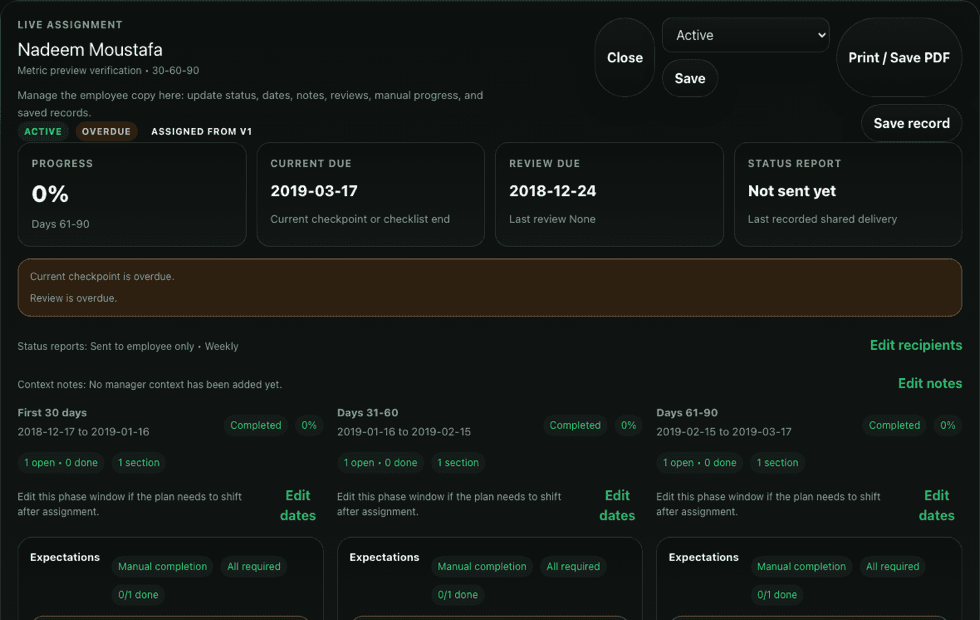Click the OVERDUE status badge
This screenshot has height=620, width=980.
106,132
